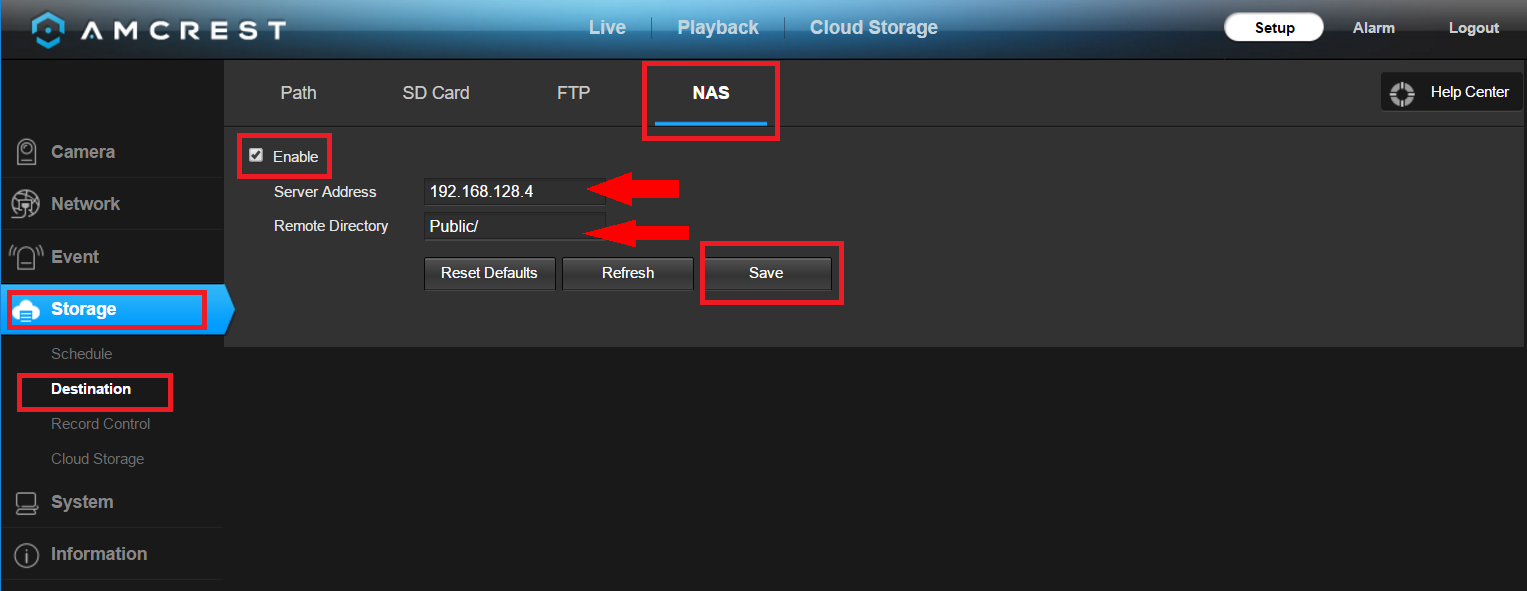Switch to the FTP tab
The height and width of the screenshot is (591, 1527).
pos(573,93)
